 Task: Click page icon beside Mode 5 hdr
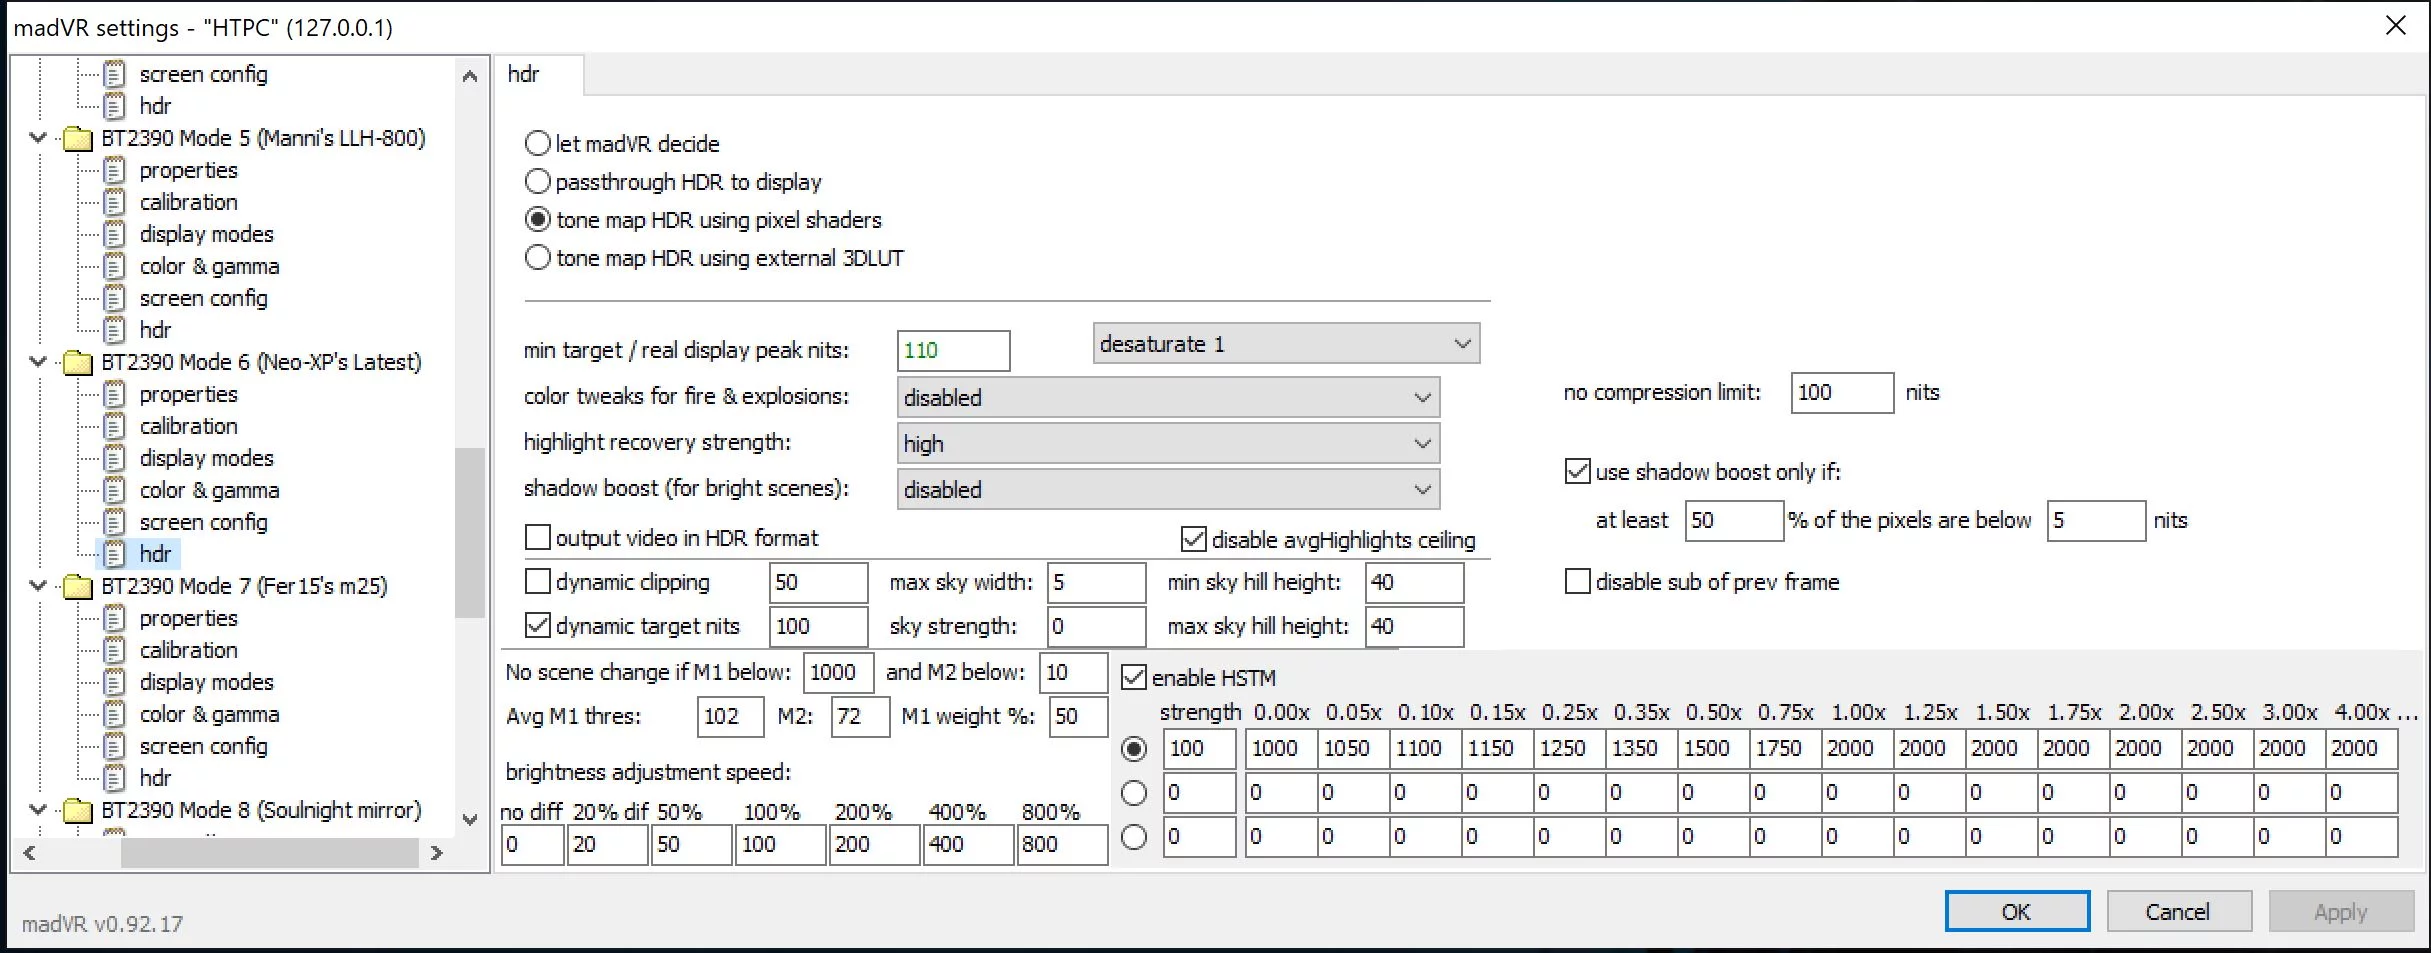tap(115, 330)
